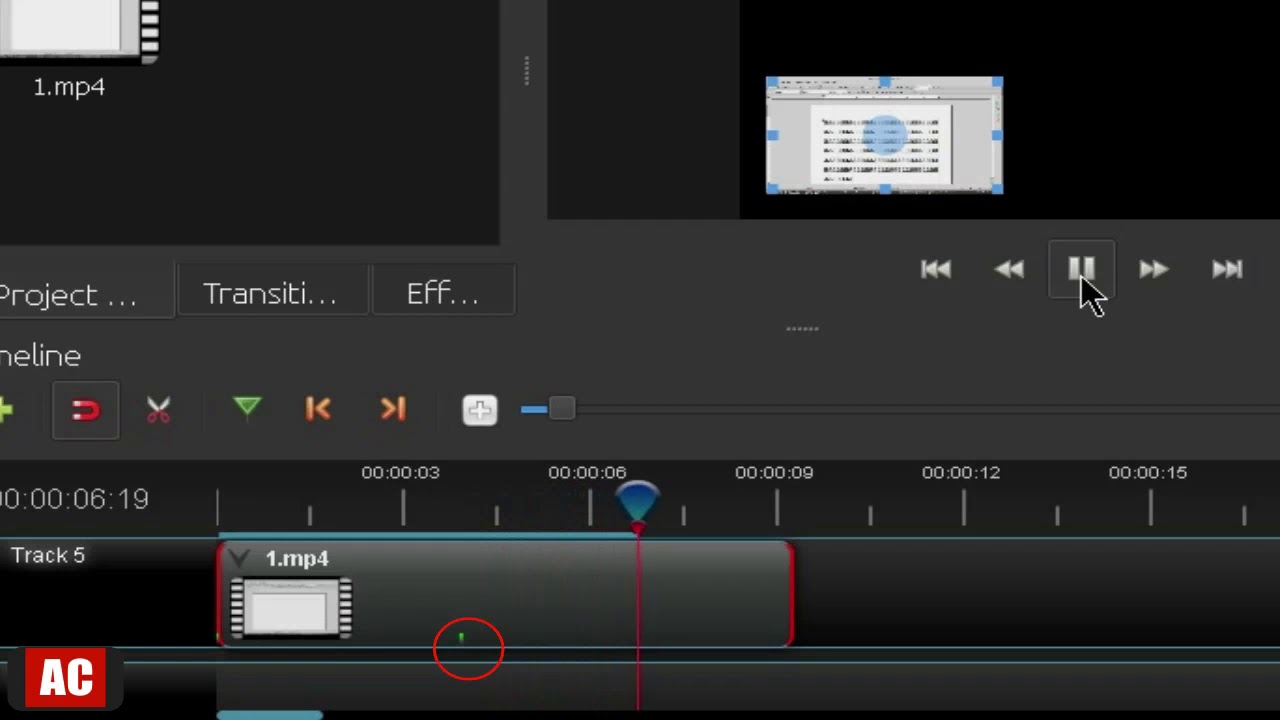Click the rewind playback button
This screenshot has height=720, width=1280.
click(x=1009, y=269)
